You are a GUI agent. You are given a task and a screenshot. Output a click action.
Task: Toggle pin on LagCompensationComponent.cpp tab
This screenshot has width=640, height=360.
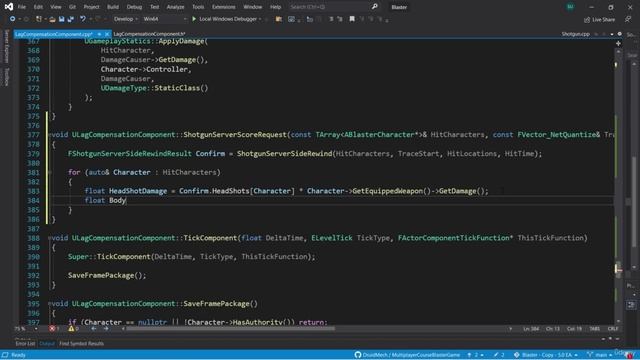point(99,34)
